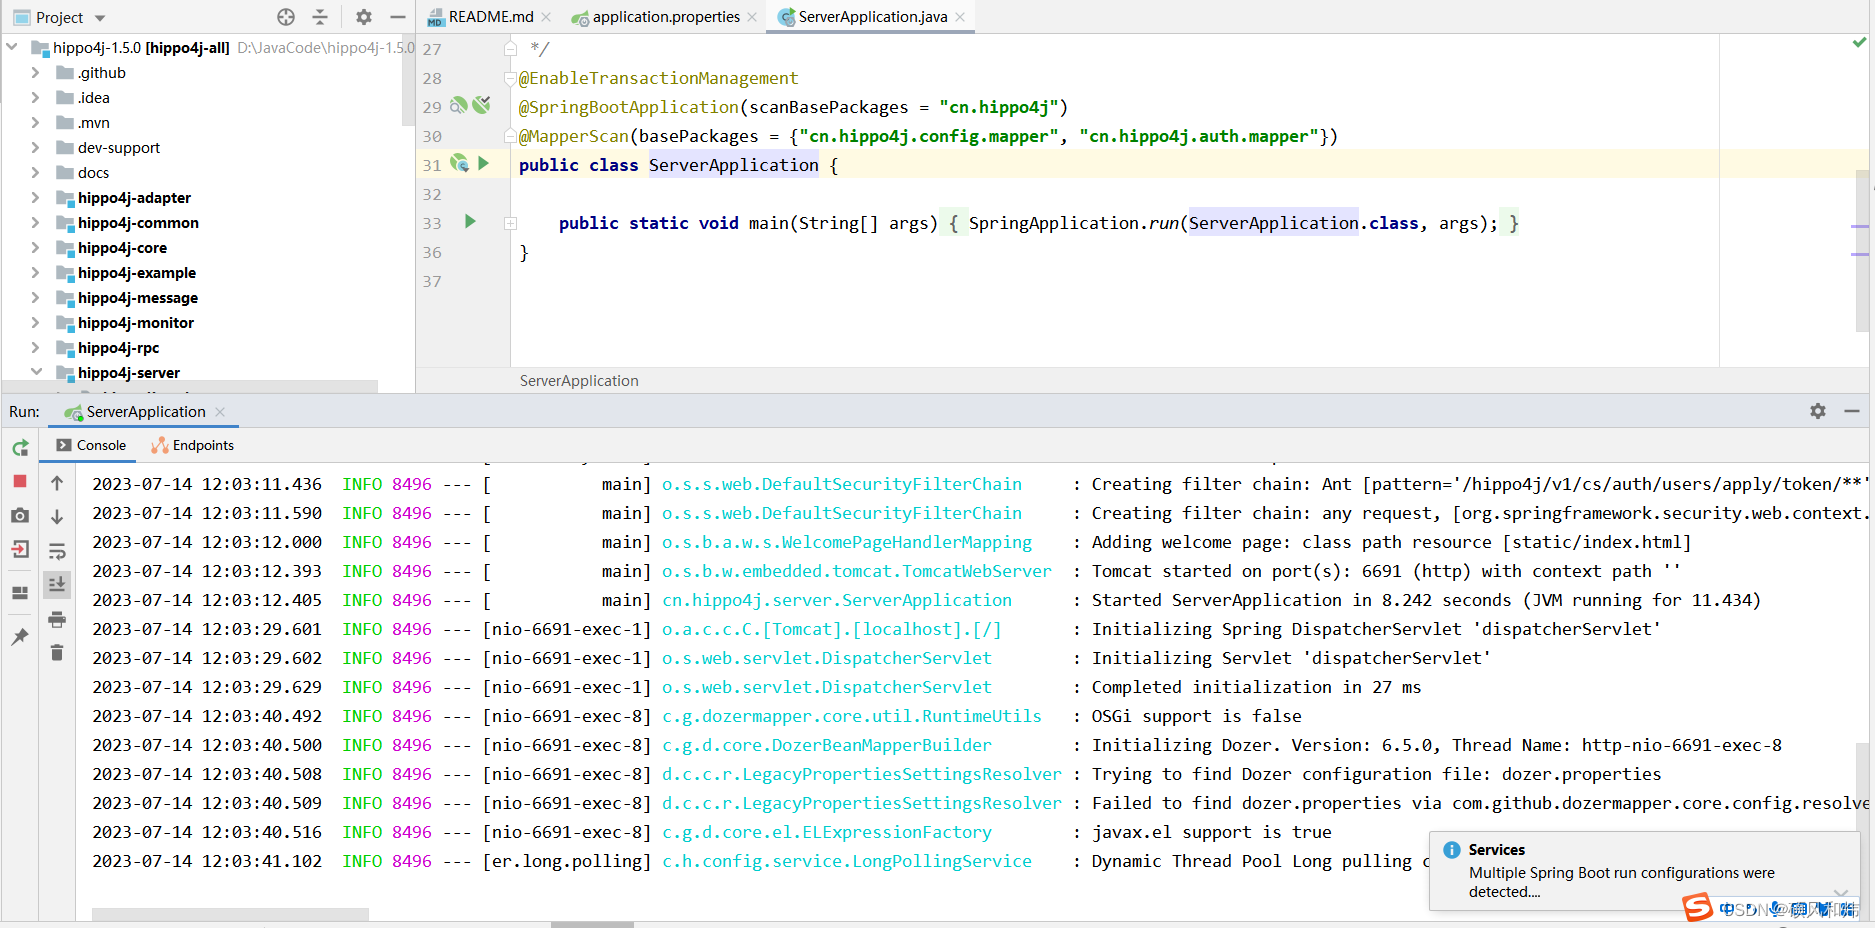Collapse the hippo4j-server module
Screen dimensions: 1875x928
(x=35, y=372)
